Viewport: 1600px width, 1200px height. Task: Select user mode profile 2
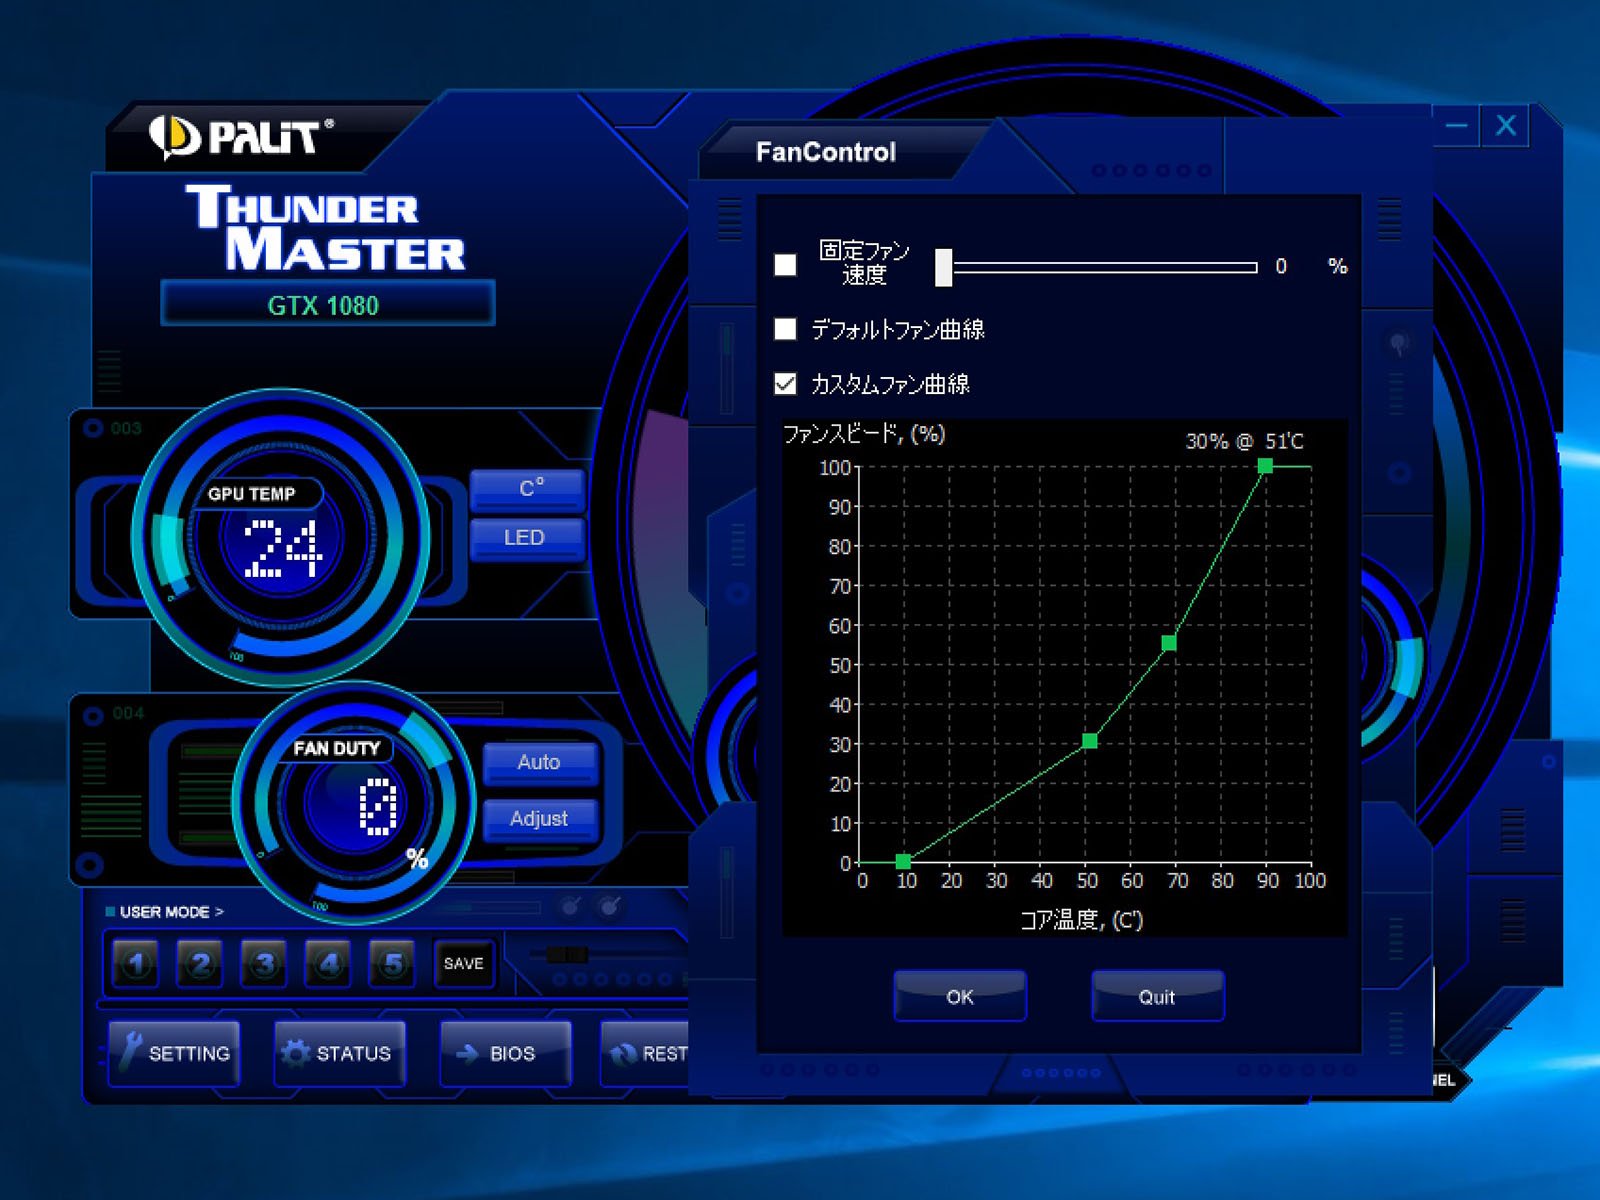200,963
